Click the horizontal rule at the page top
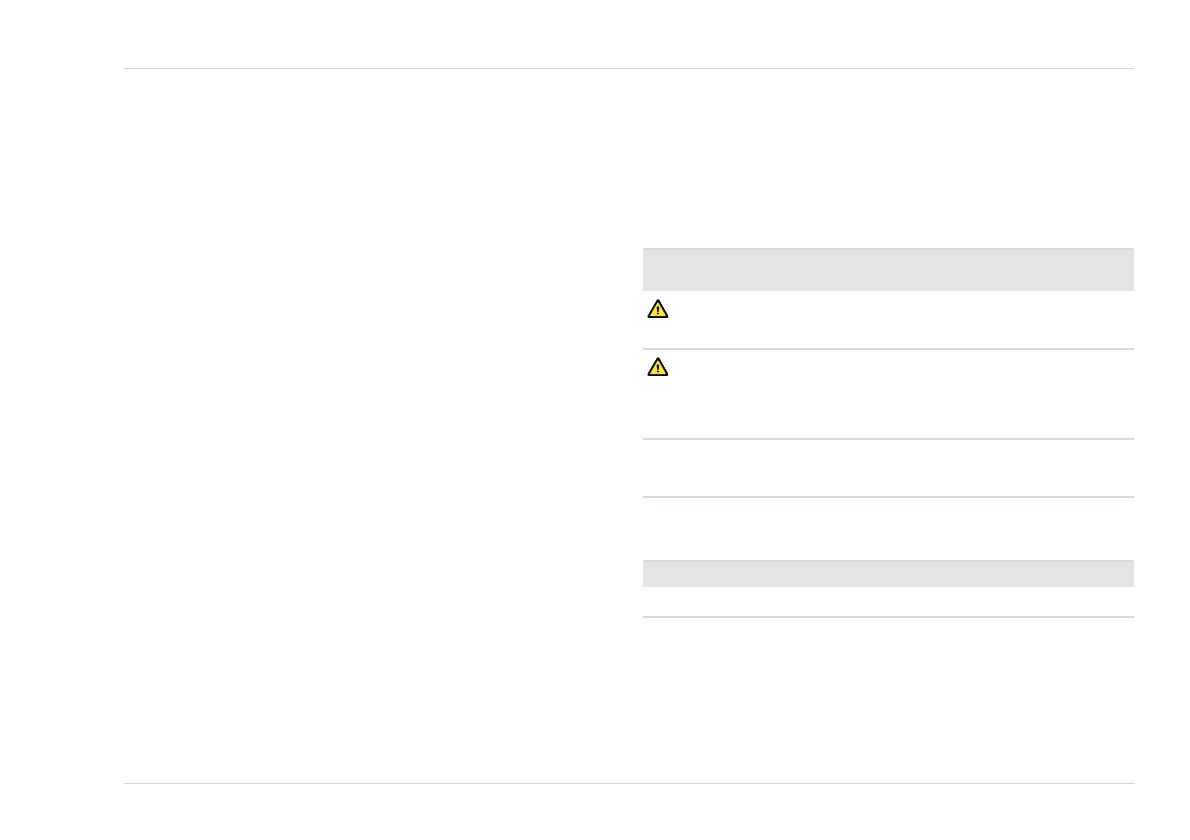 coord(628,69)
